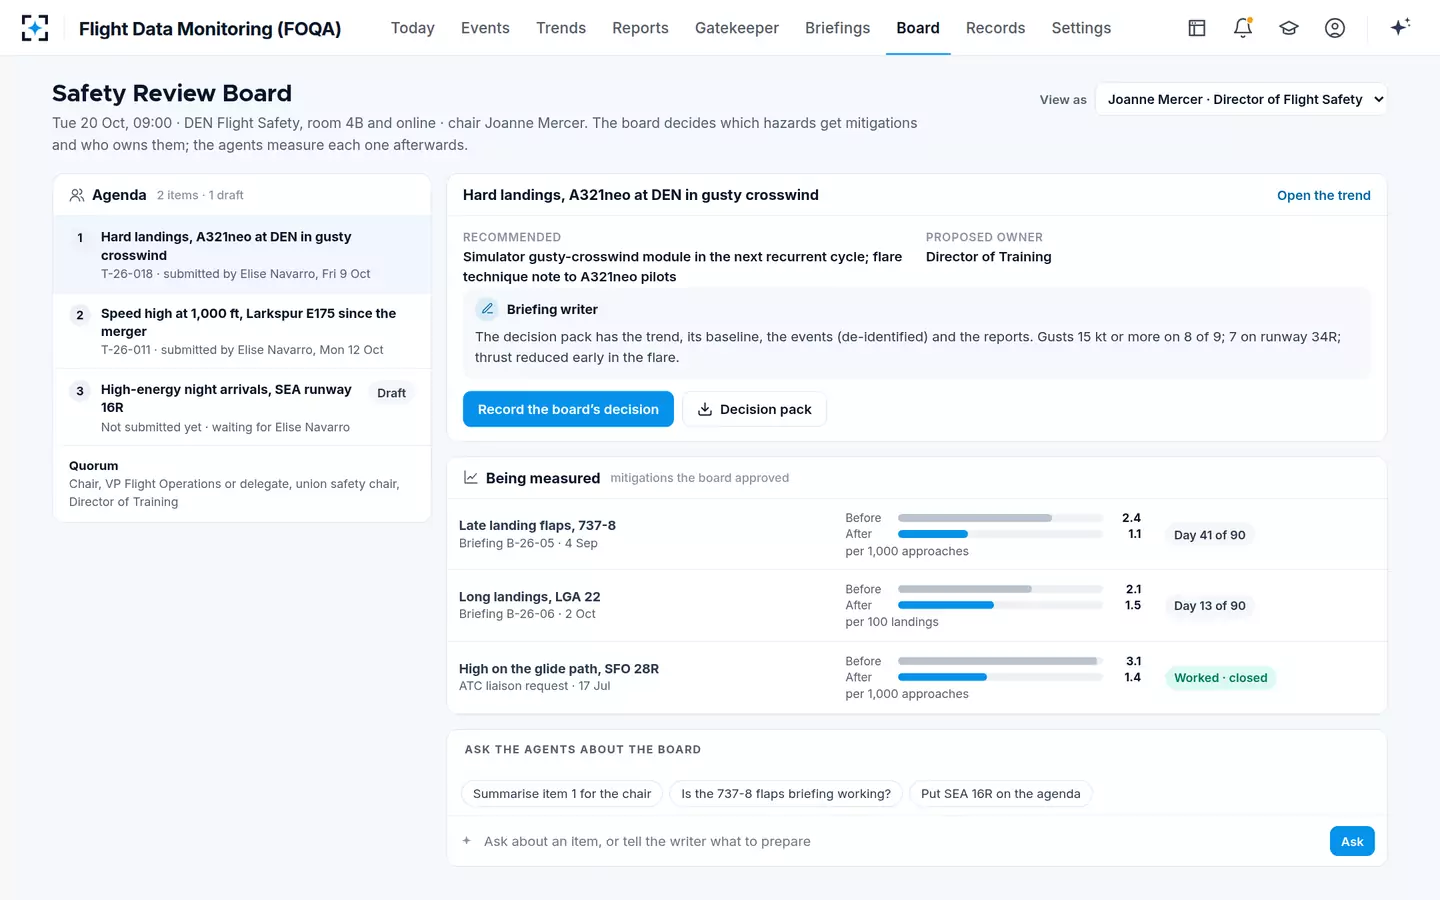This screenshot has height=900, width=1440.
Task: Click the people icon beside Agenda
Action: 77,195
